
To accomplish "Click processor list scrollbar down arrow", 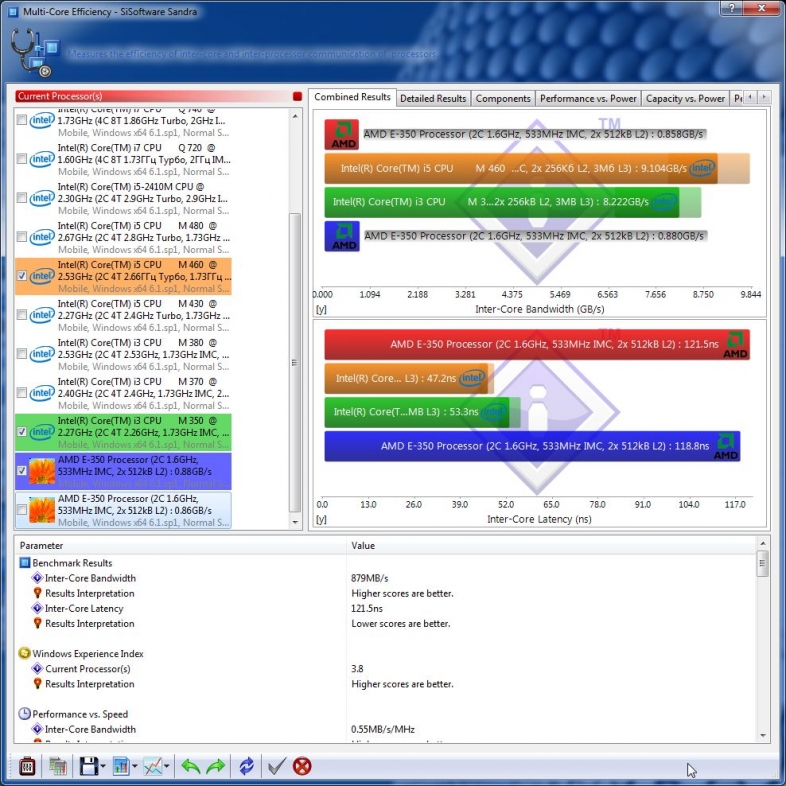I will (x=295, y=522).
